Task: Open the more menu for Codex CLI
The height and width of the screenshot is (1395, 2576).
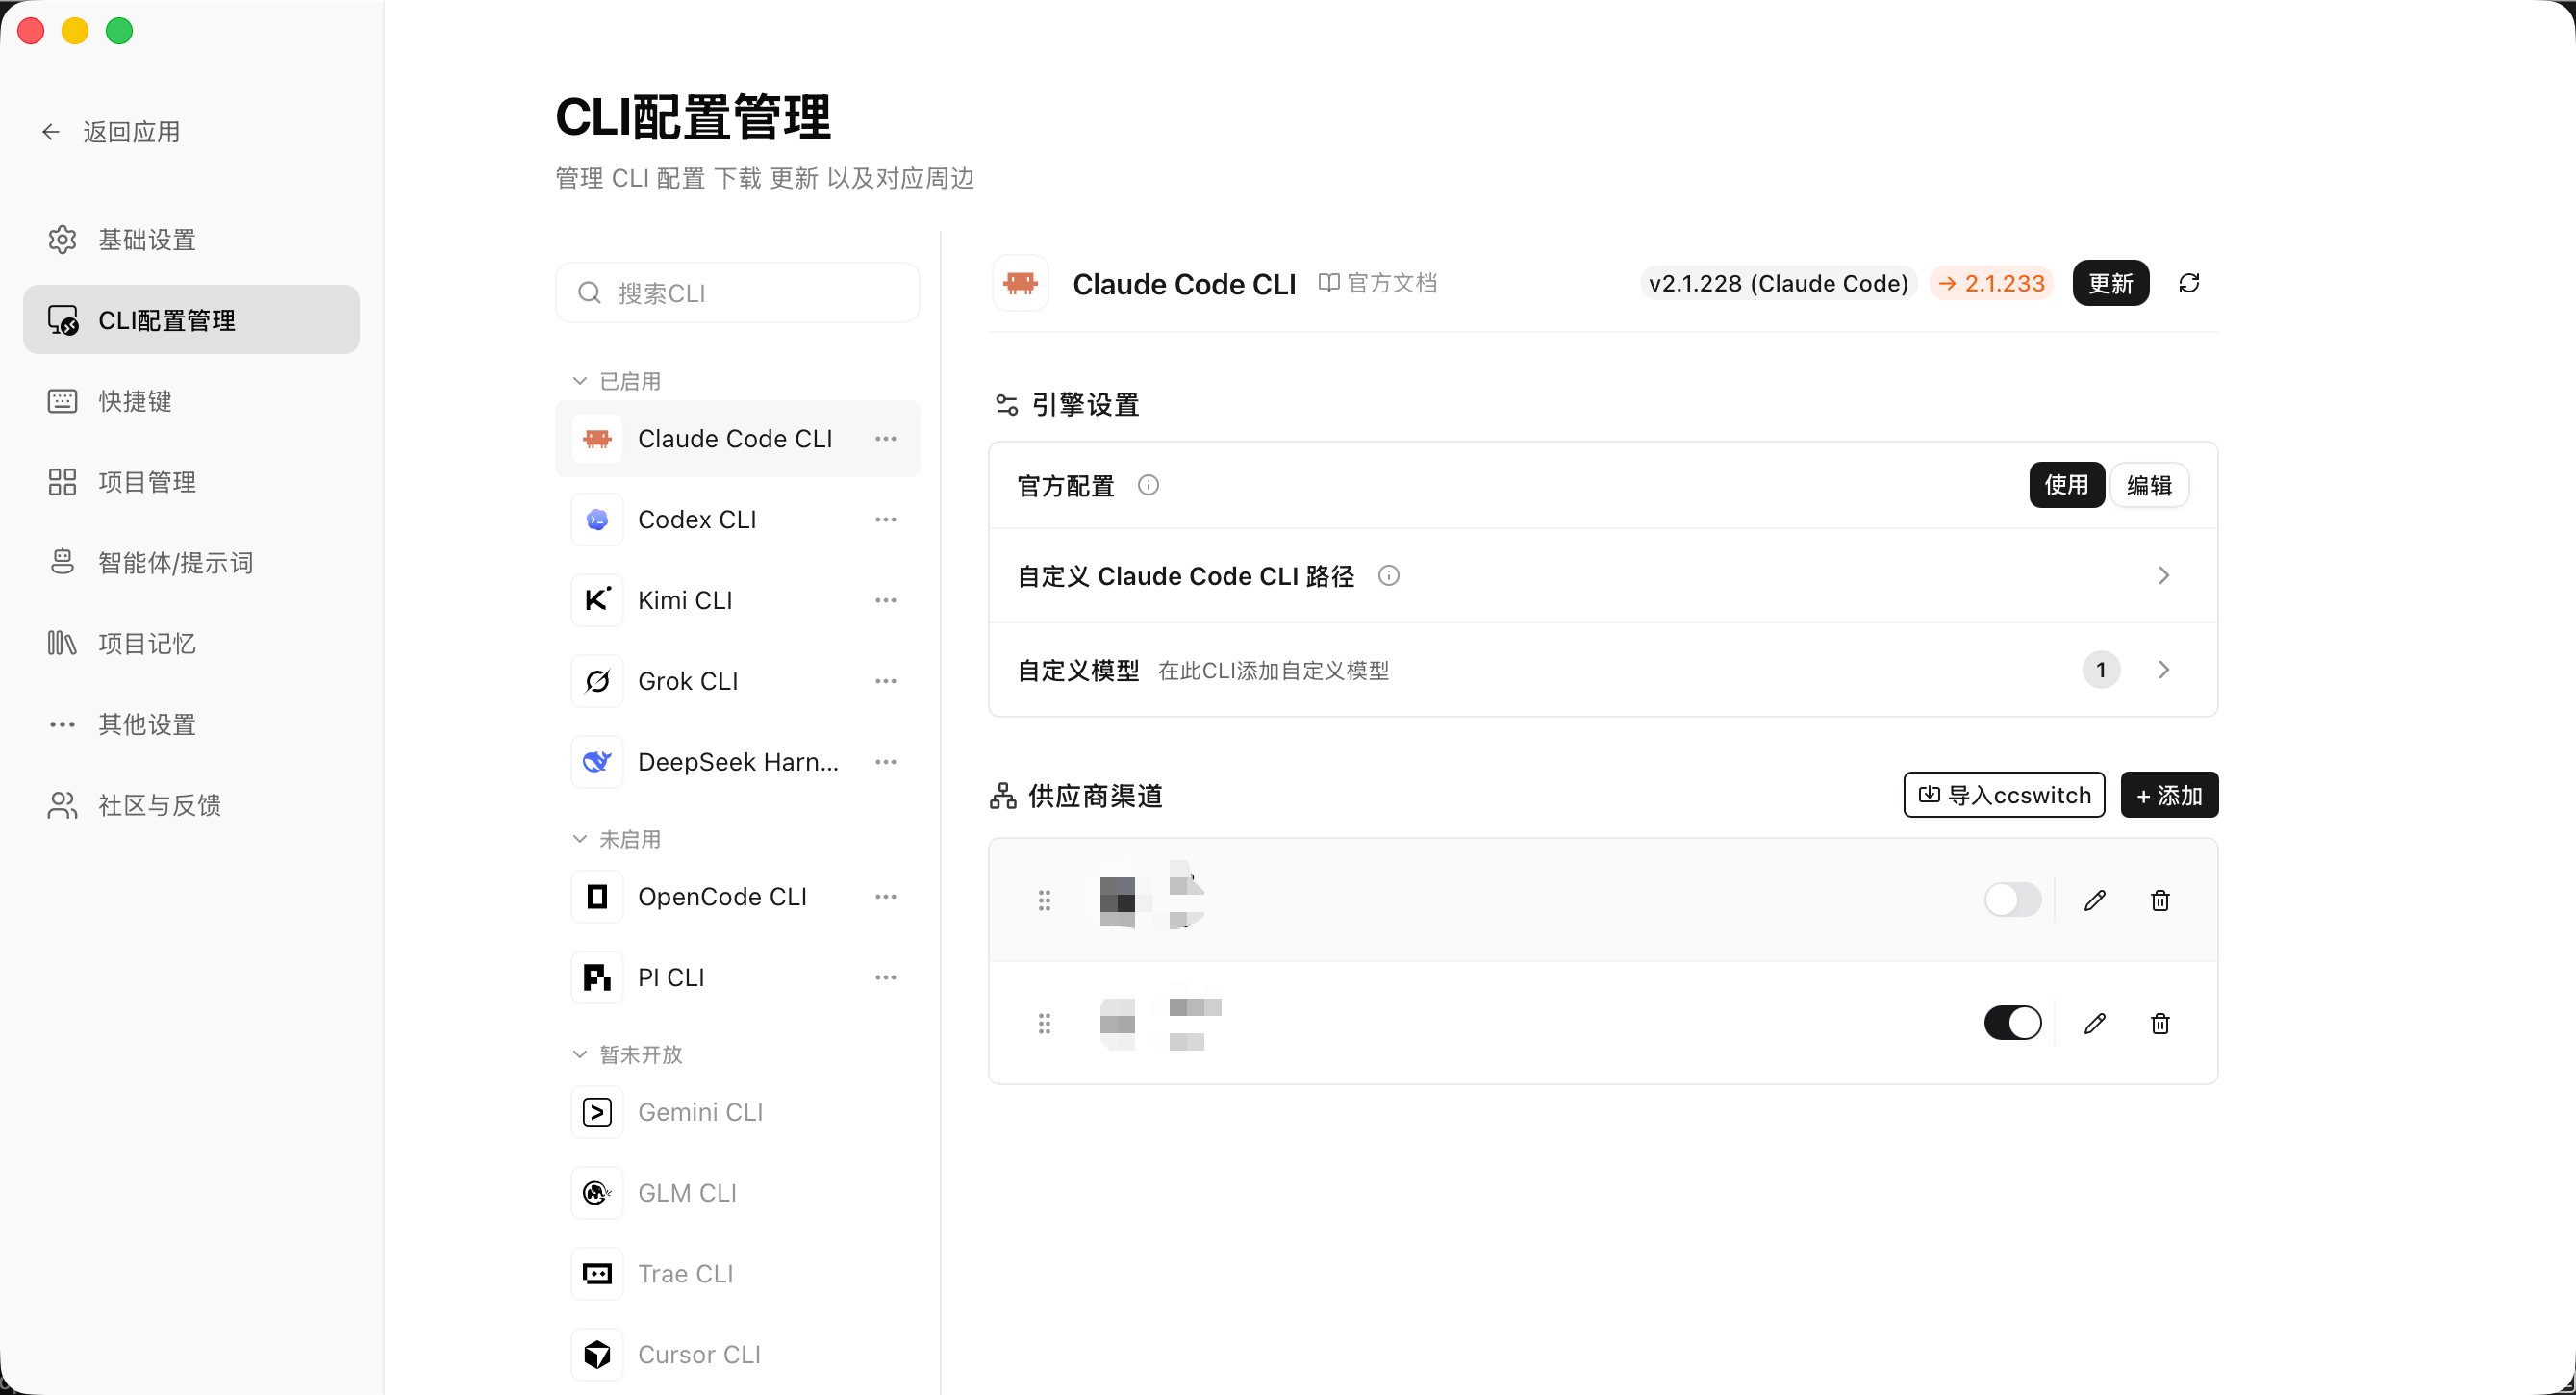Action: [x=885, y=519]
